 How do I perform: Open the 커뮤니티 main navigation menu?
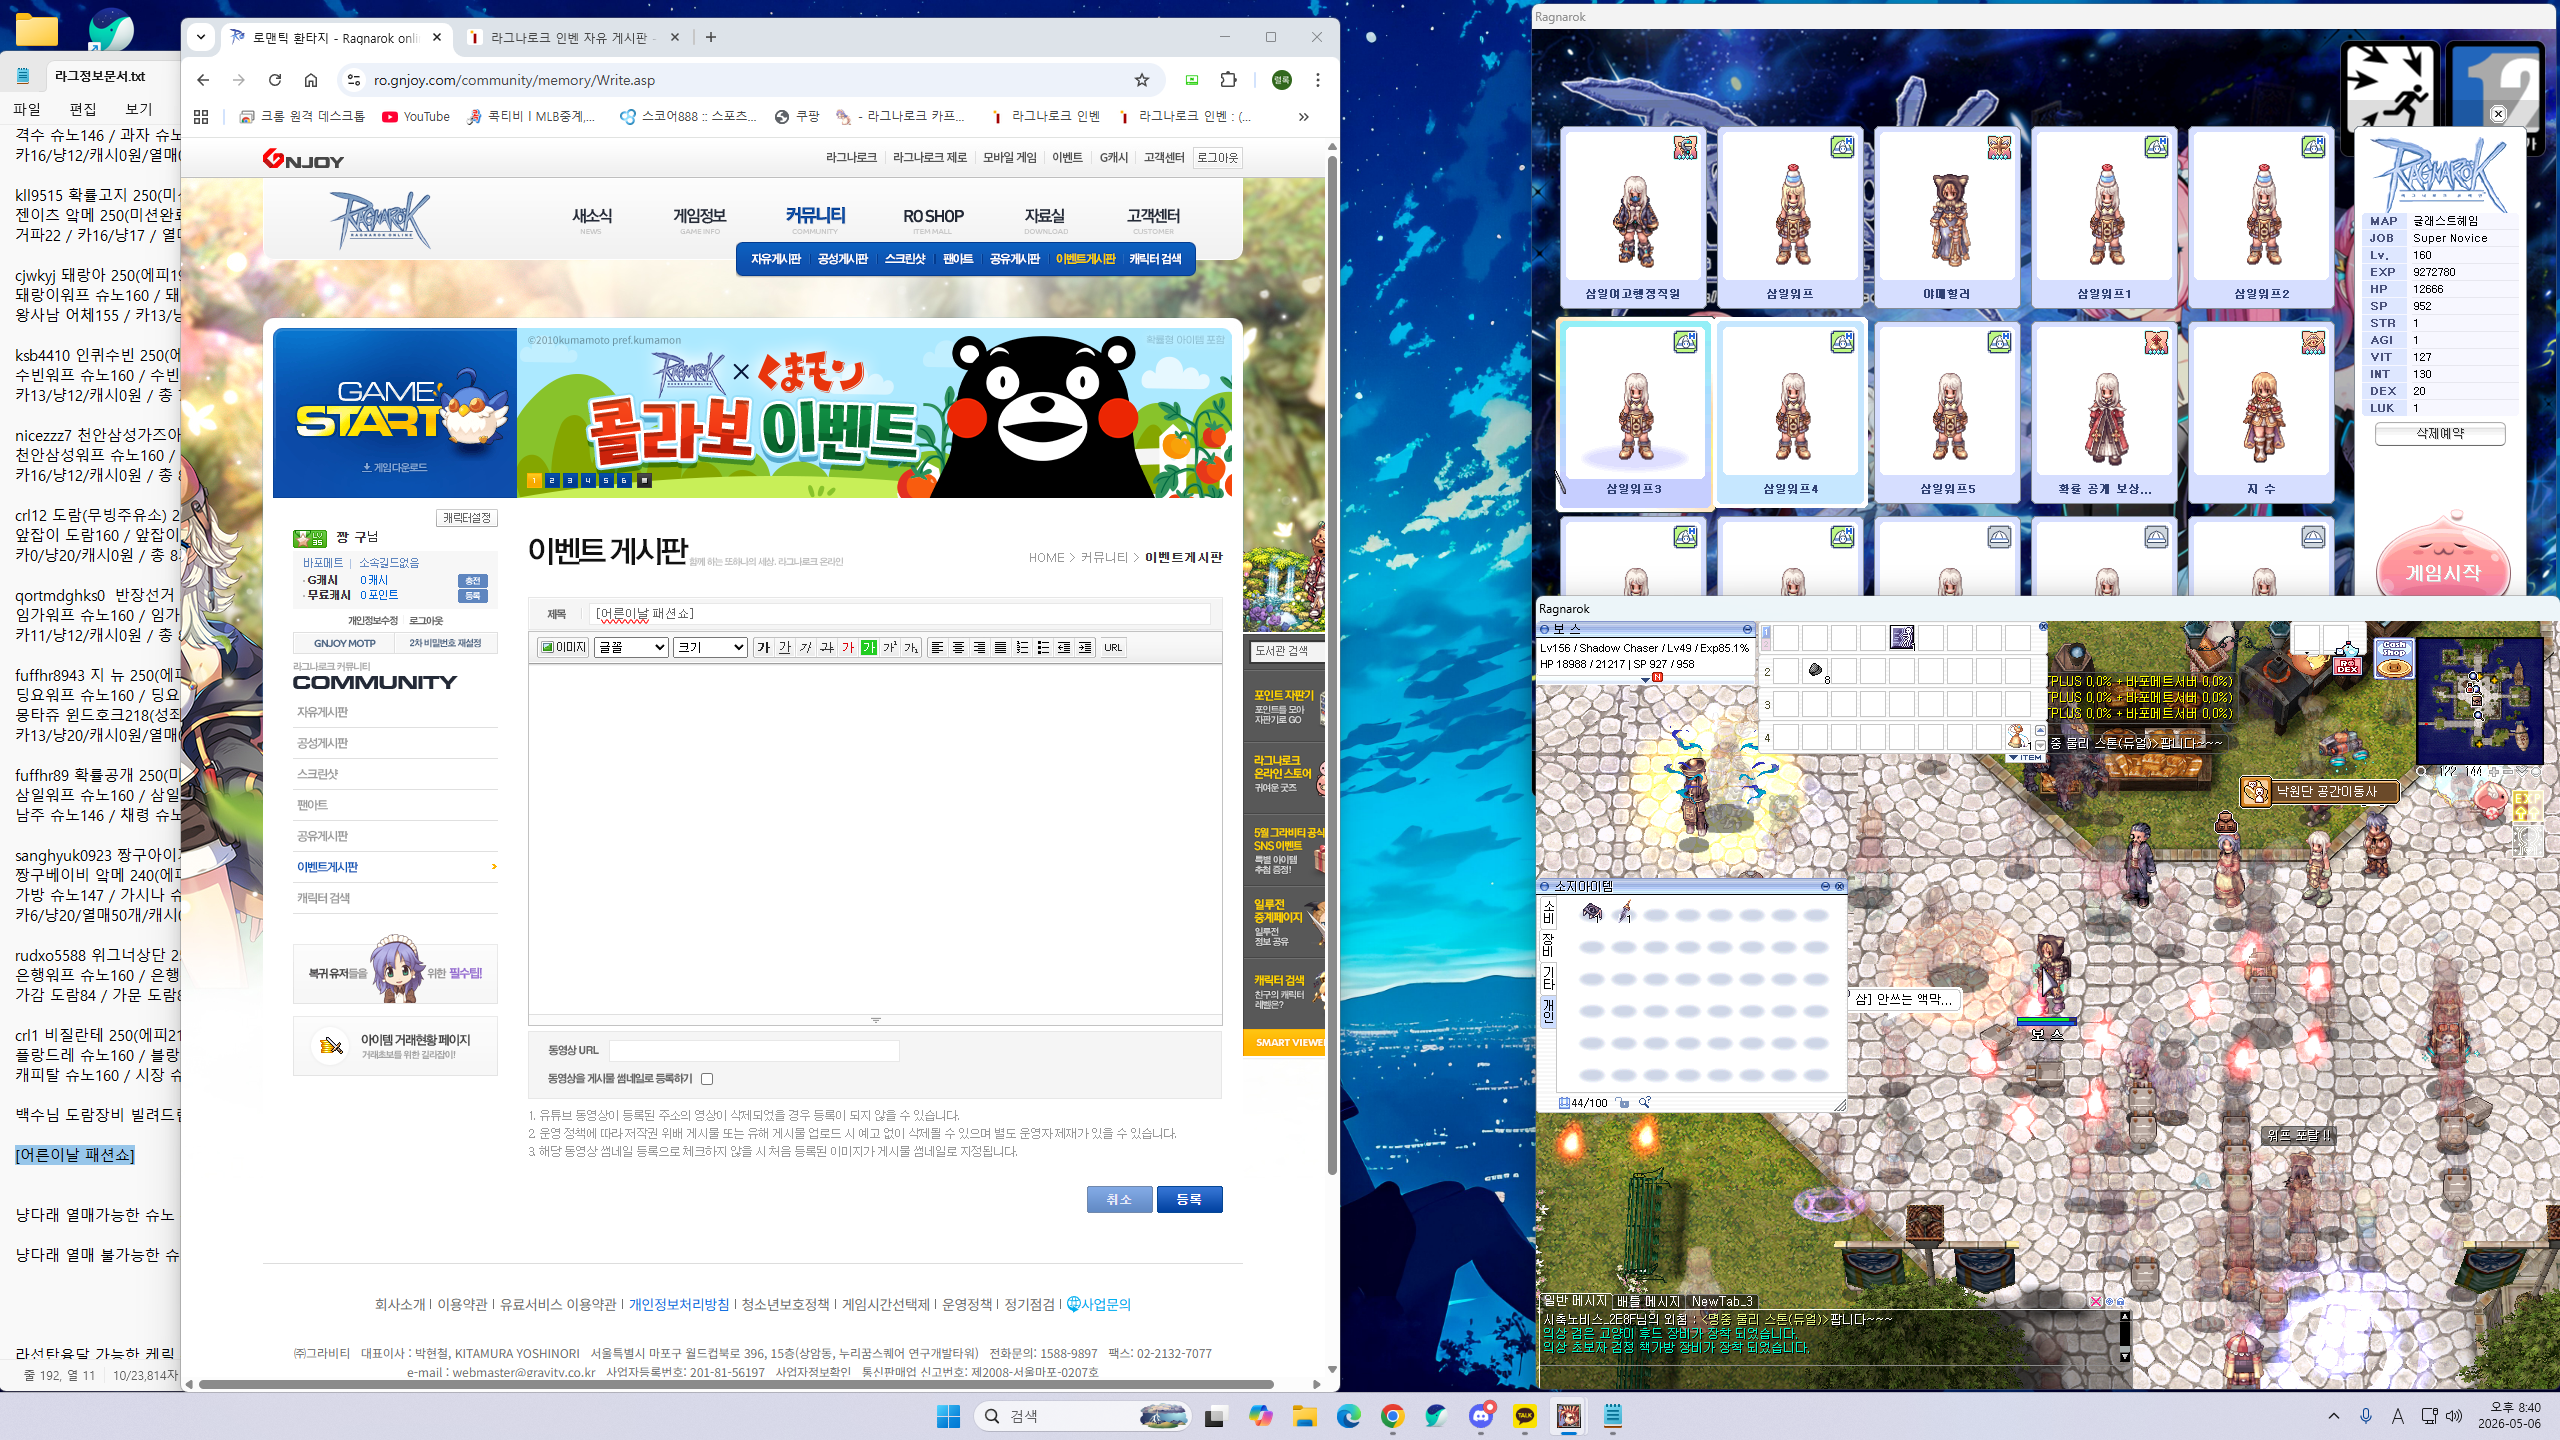point(815,217)
